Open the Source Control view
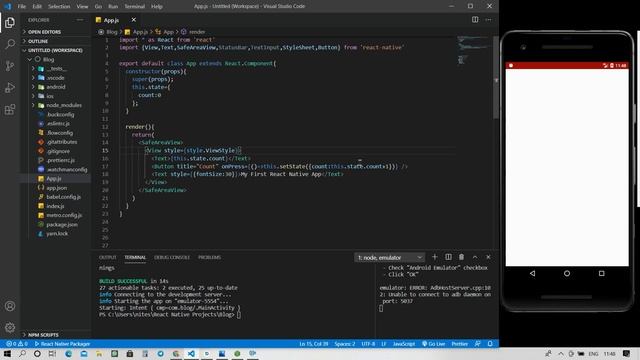The height and width of the screenshot is (360, 640). 10,66
